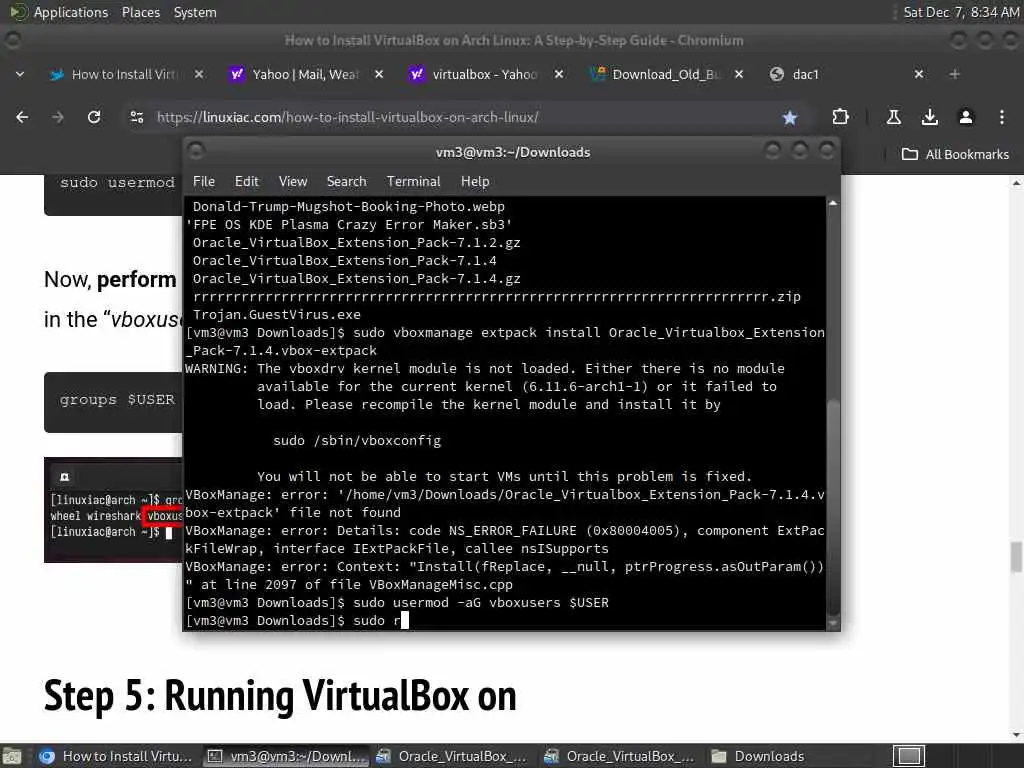Open terminal File menu
The height and width of the screenshot is (768, 1024).
pos(204,182)
